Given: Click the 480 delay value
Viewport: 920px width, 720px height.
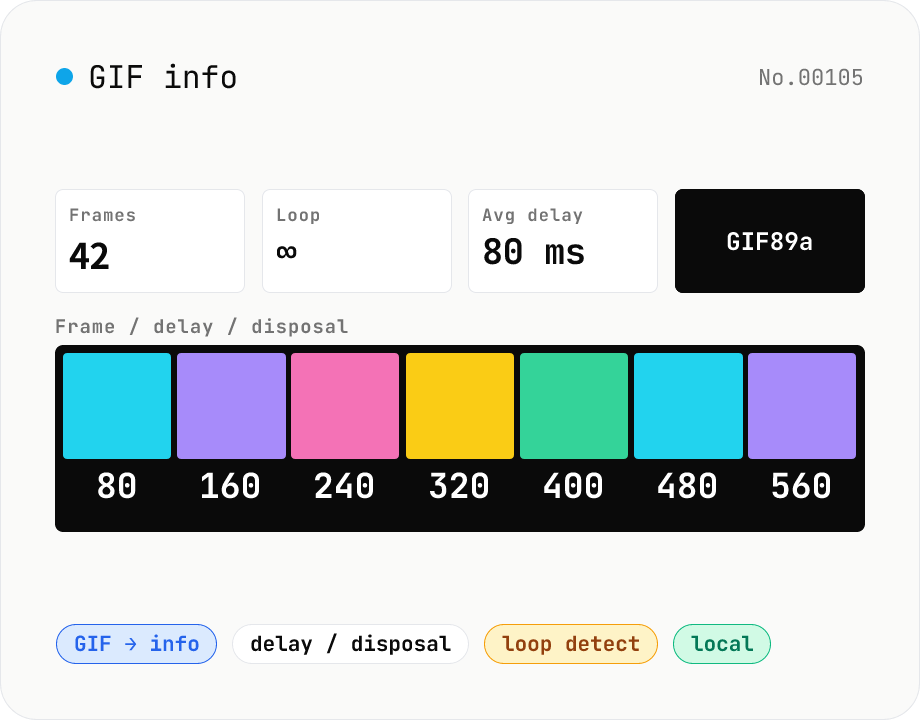Looking at the screenshot, I should (x=688, y=486).
